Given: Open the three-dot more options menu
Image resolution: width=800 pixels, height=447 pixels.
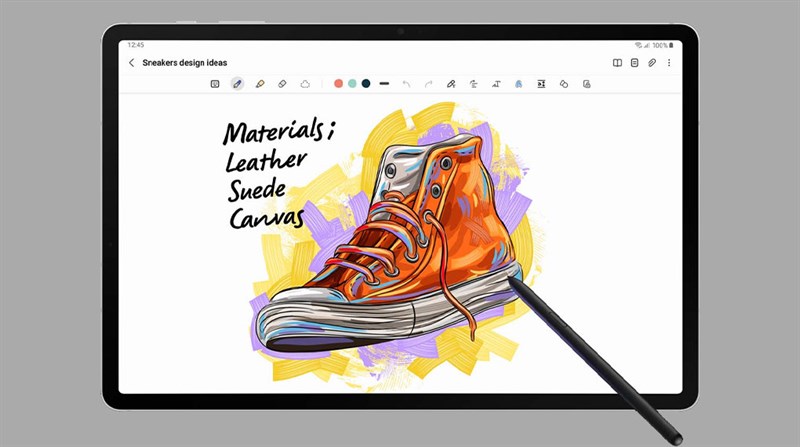Looking at the screenshot, I should pos(669,63).
